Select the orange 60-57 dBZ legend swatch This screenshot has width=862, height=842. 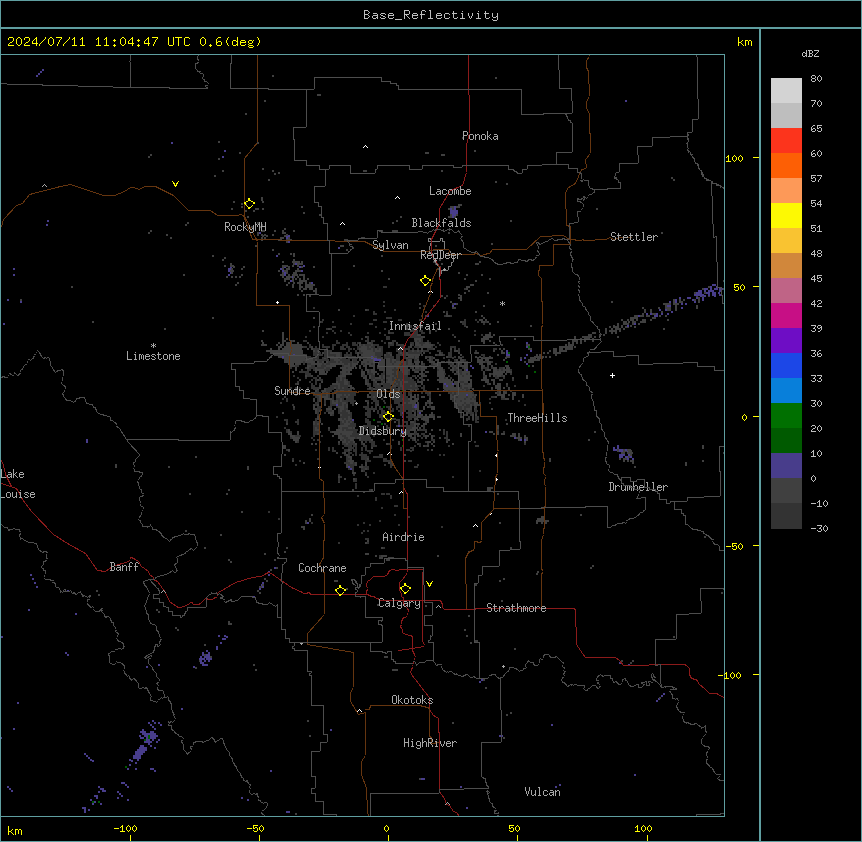tap(786, 165)
